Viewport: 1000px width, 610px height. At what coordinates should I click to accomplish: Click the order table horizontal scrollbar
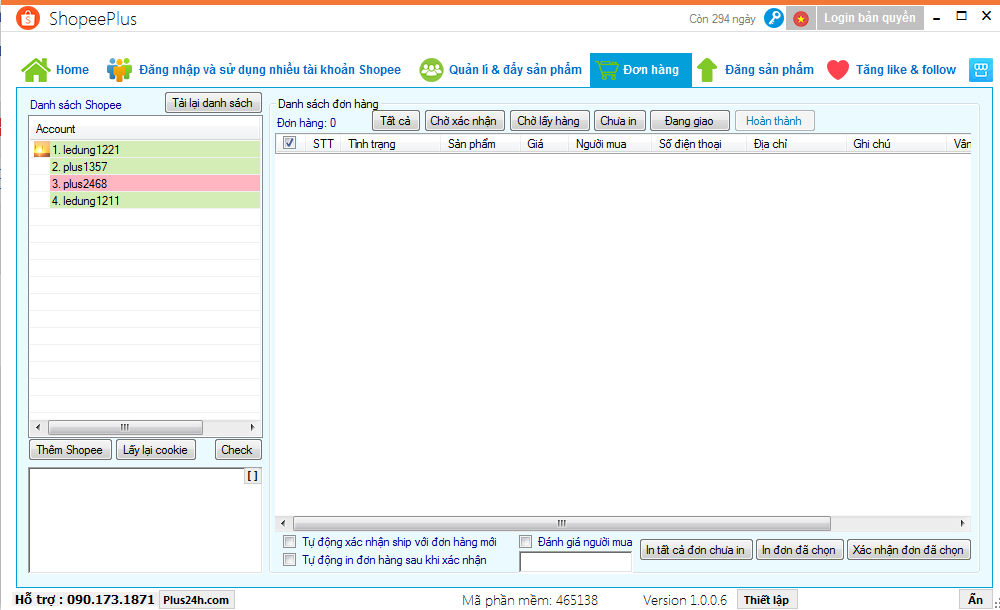tap(561, 523)
